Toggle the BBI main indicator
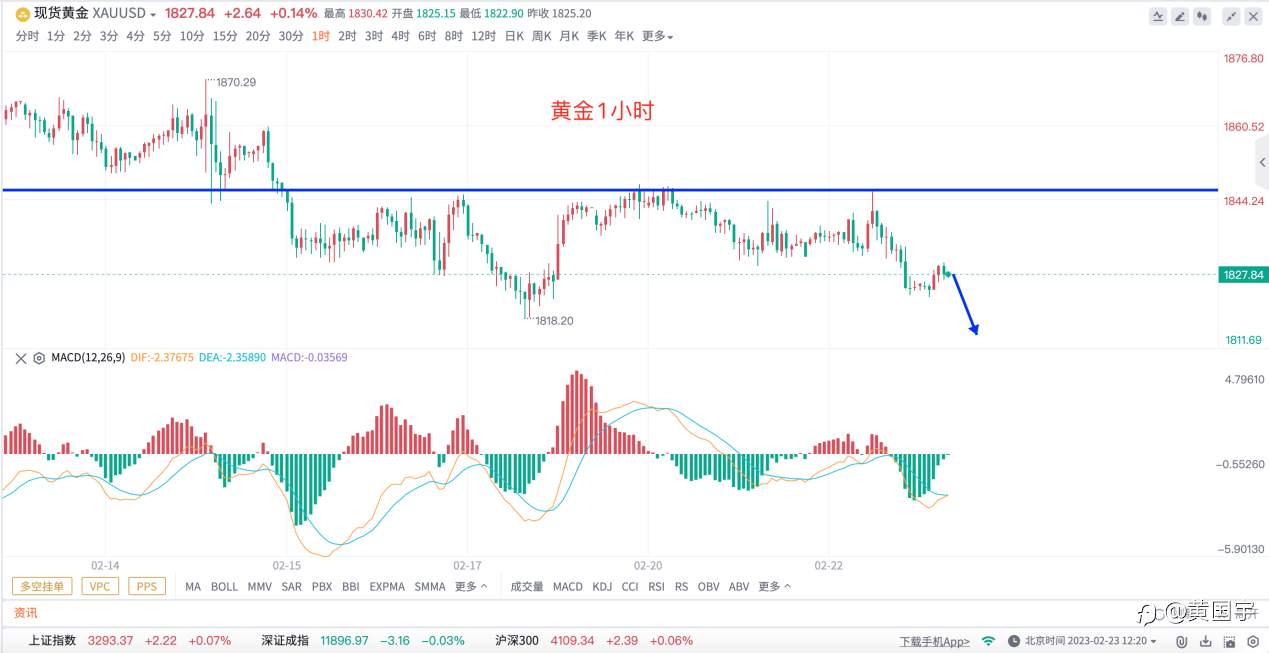This screenshot has height=653, width=1269. tap(350, 587)
